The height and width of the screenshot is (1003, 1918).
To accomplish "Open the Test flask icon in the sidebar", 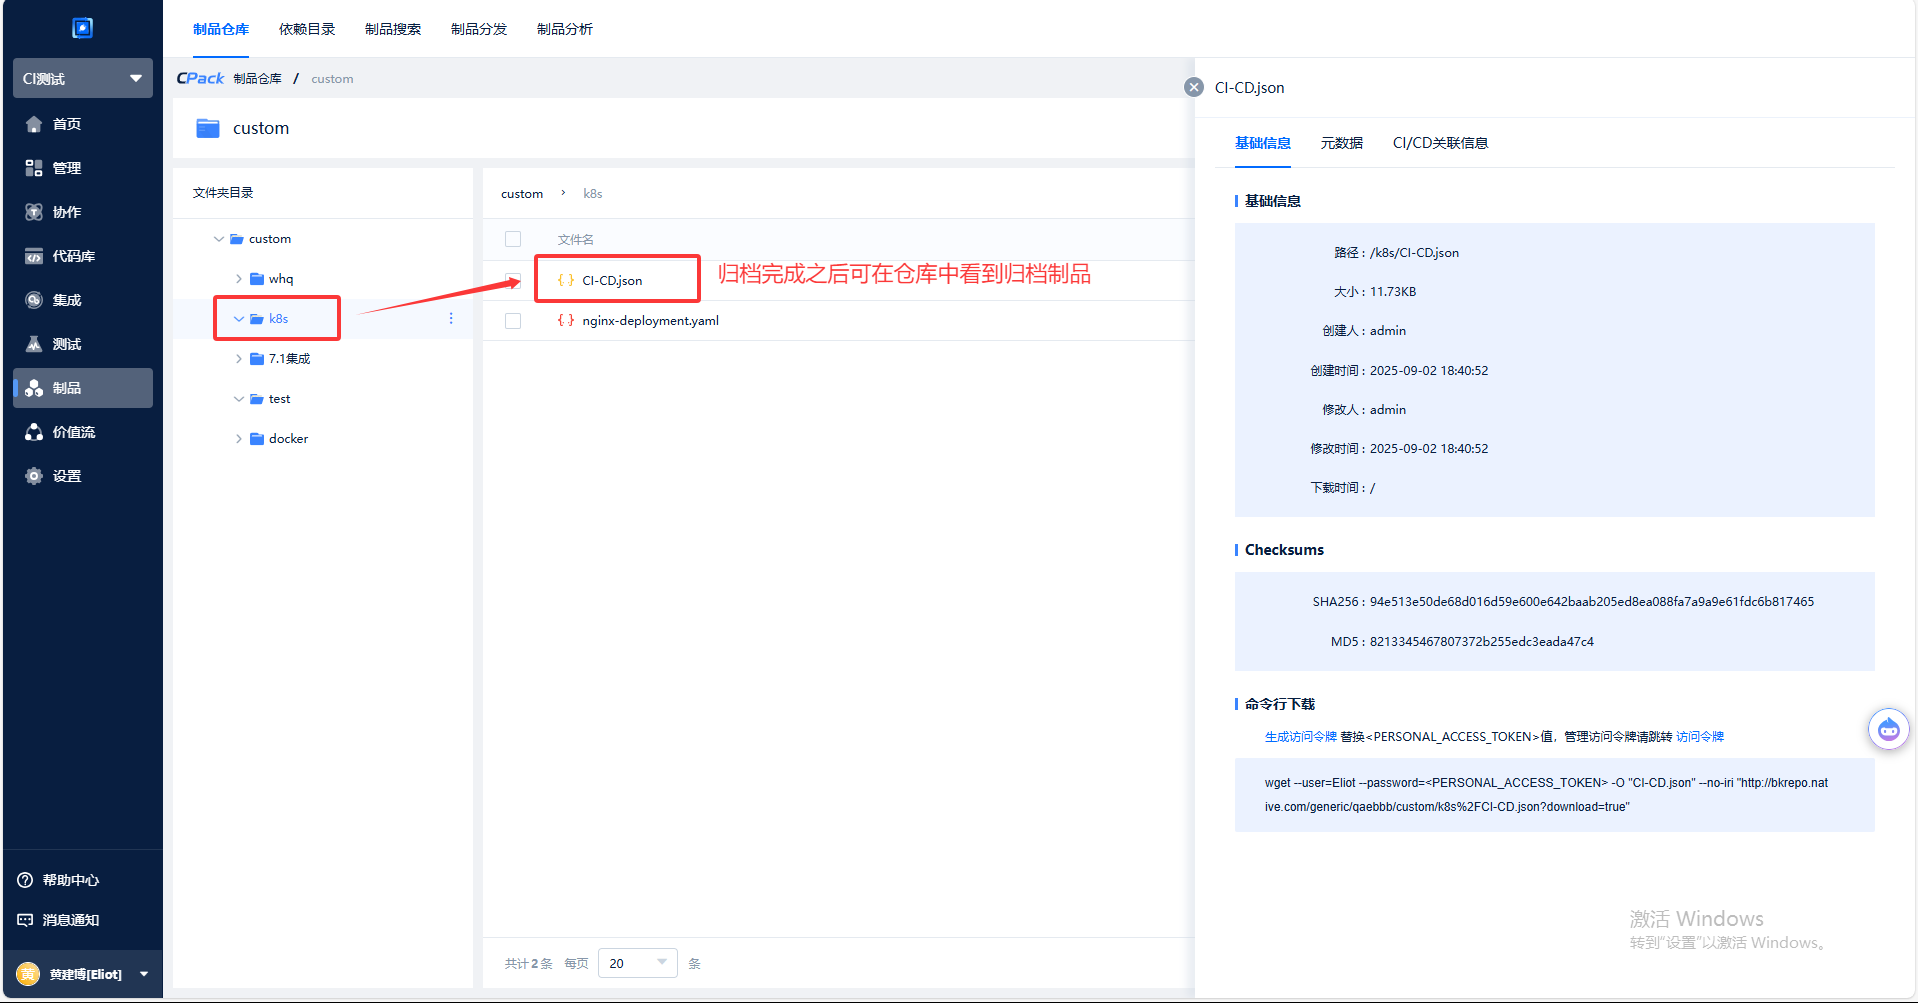I will click(34, 344).
